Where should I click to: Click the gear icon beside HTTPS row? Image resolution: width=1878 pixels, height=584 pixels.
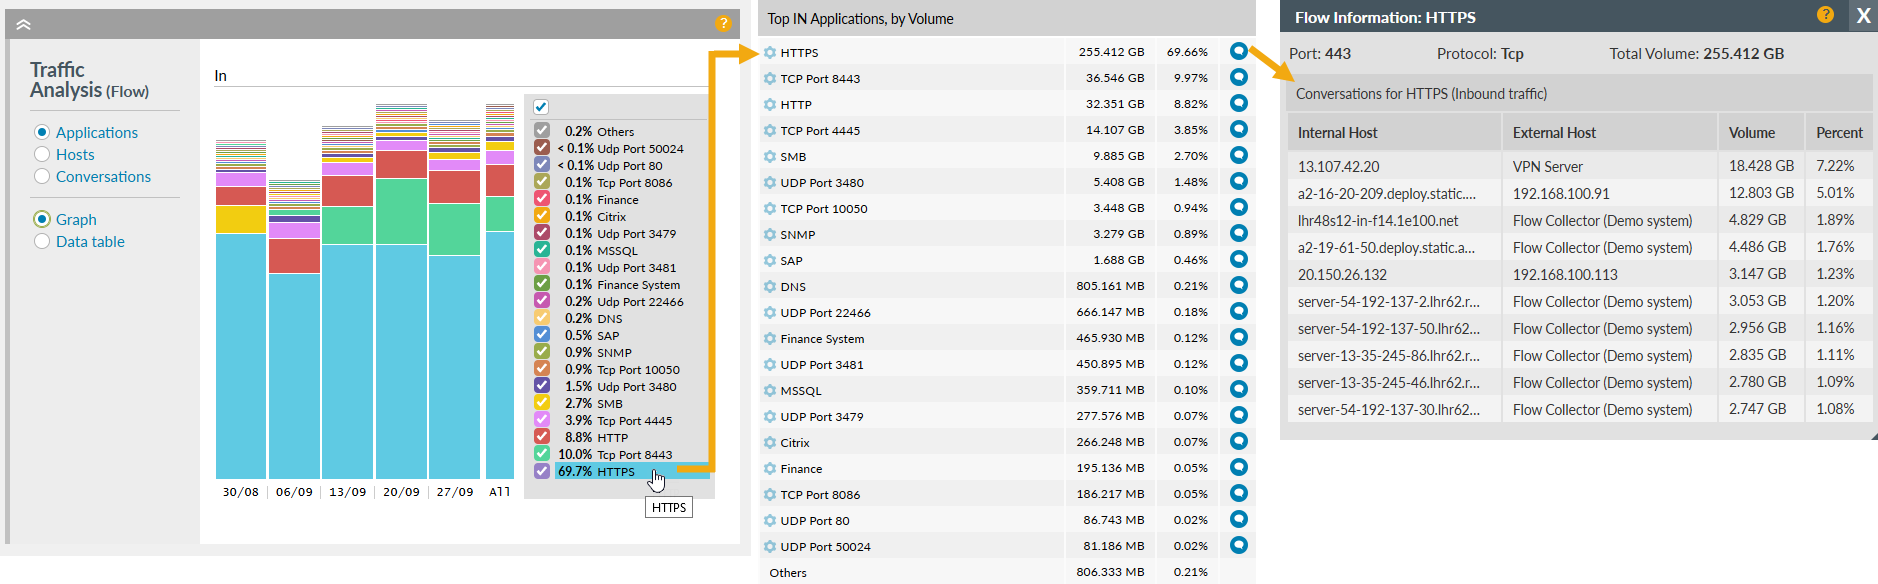coord(769,53)
